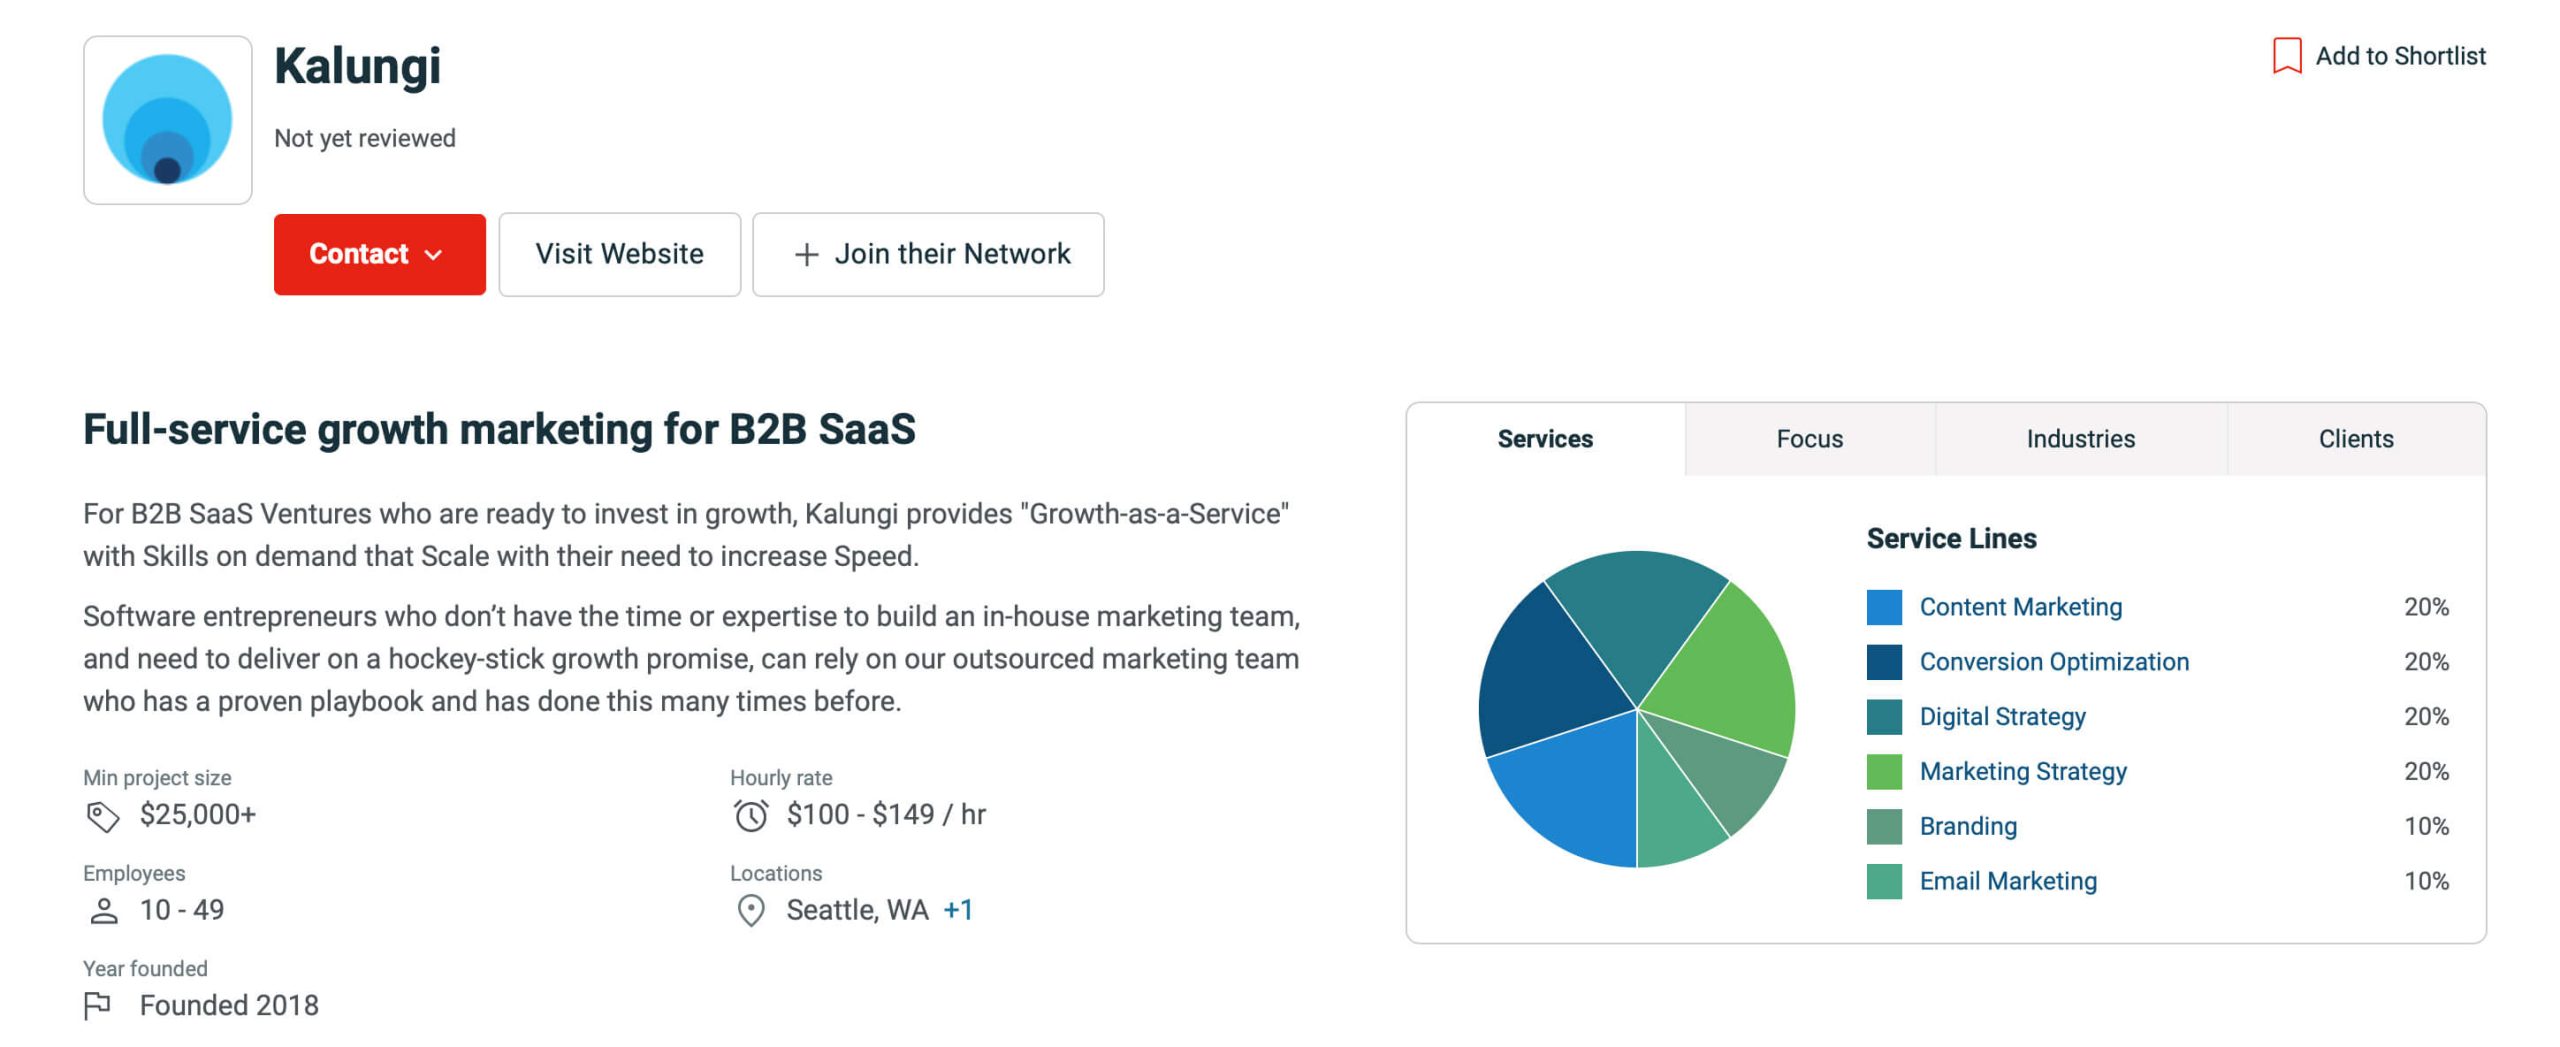The width and height of the screenshot is (2560, 1047).
Task: Click the Email Marketing legend swatch
Action: coord(1883,882)
